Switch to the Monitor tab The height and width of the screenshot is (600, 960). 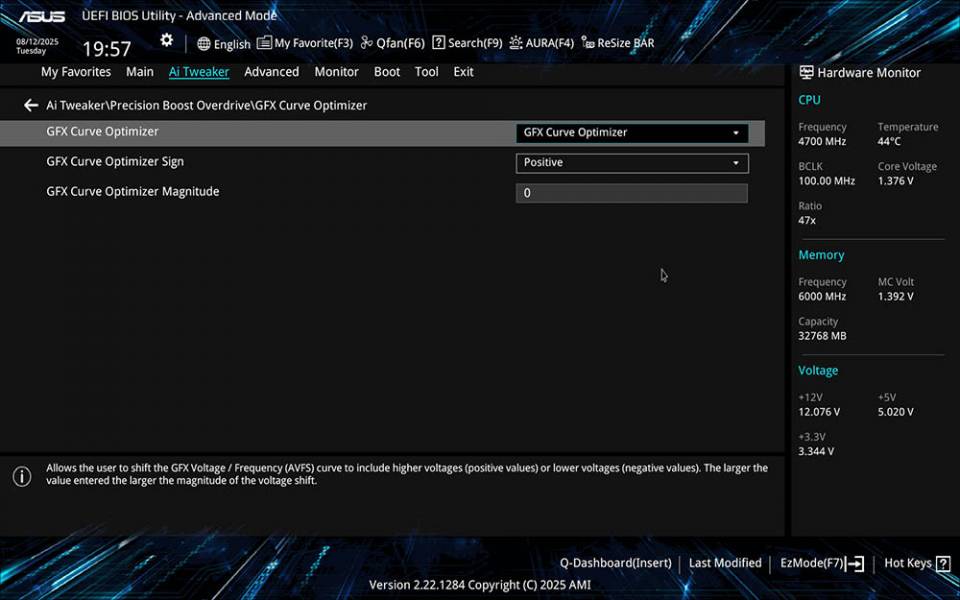click(336, 71)
